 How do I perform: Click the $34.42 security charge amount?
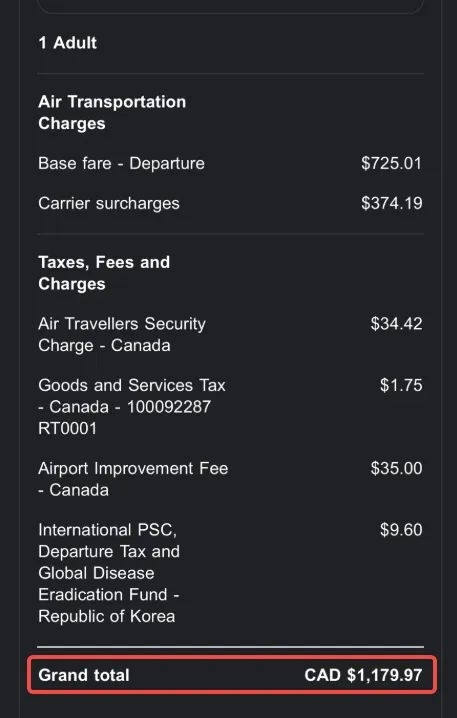click(x=396, y=324)
